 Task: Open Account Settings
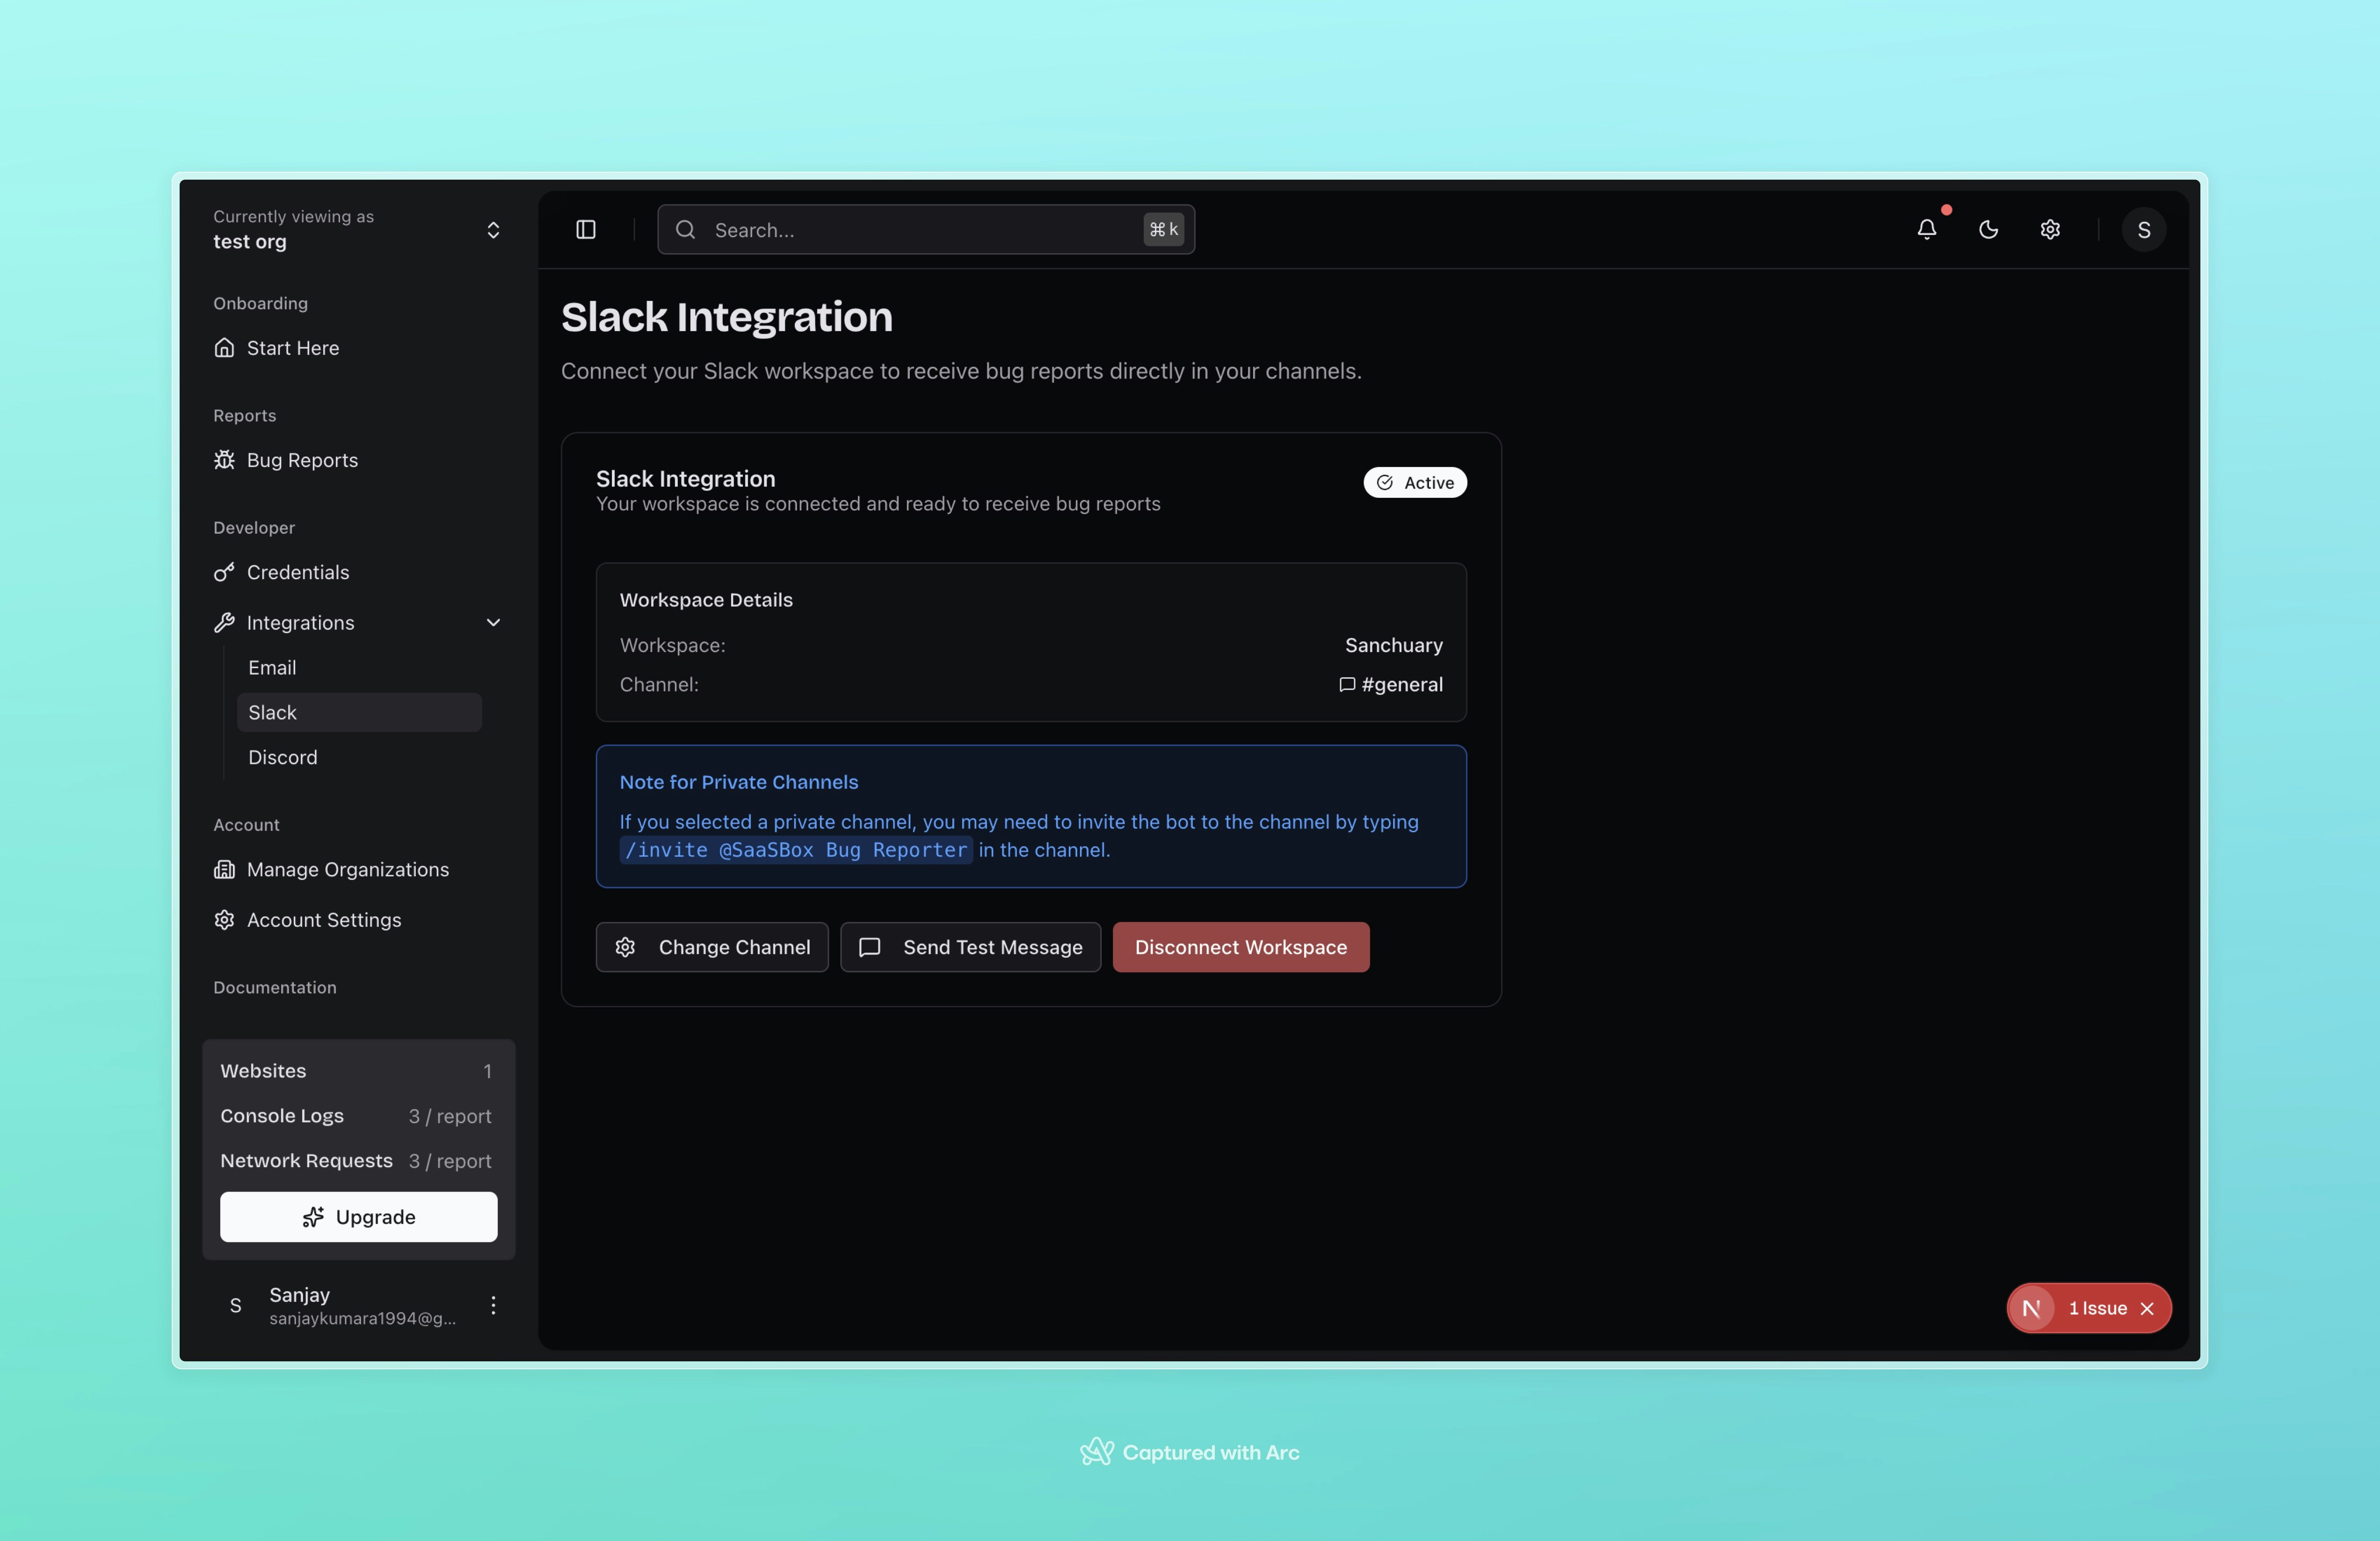[x=323, y=920]
